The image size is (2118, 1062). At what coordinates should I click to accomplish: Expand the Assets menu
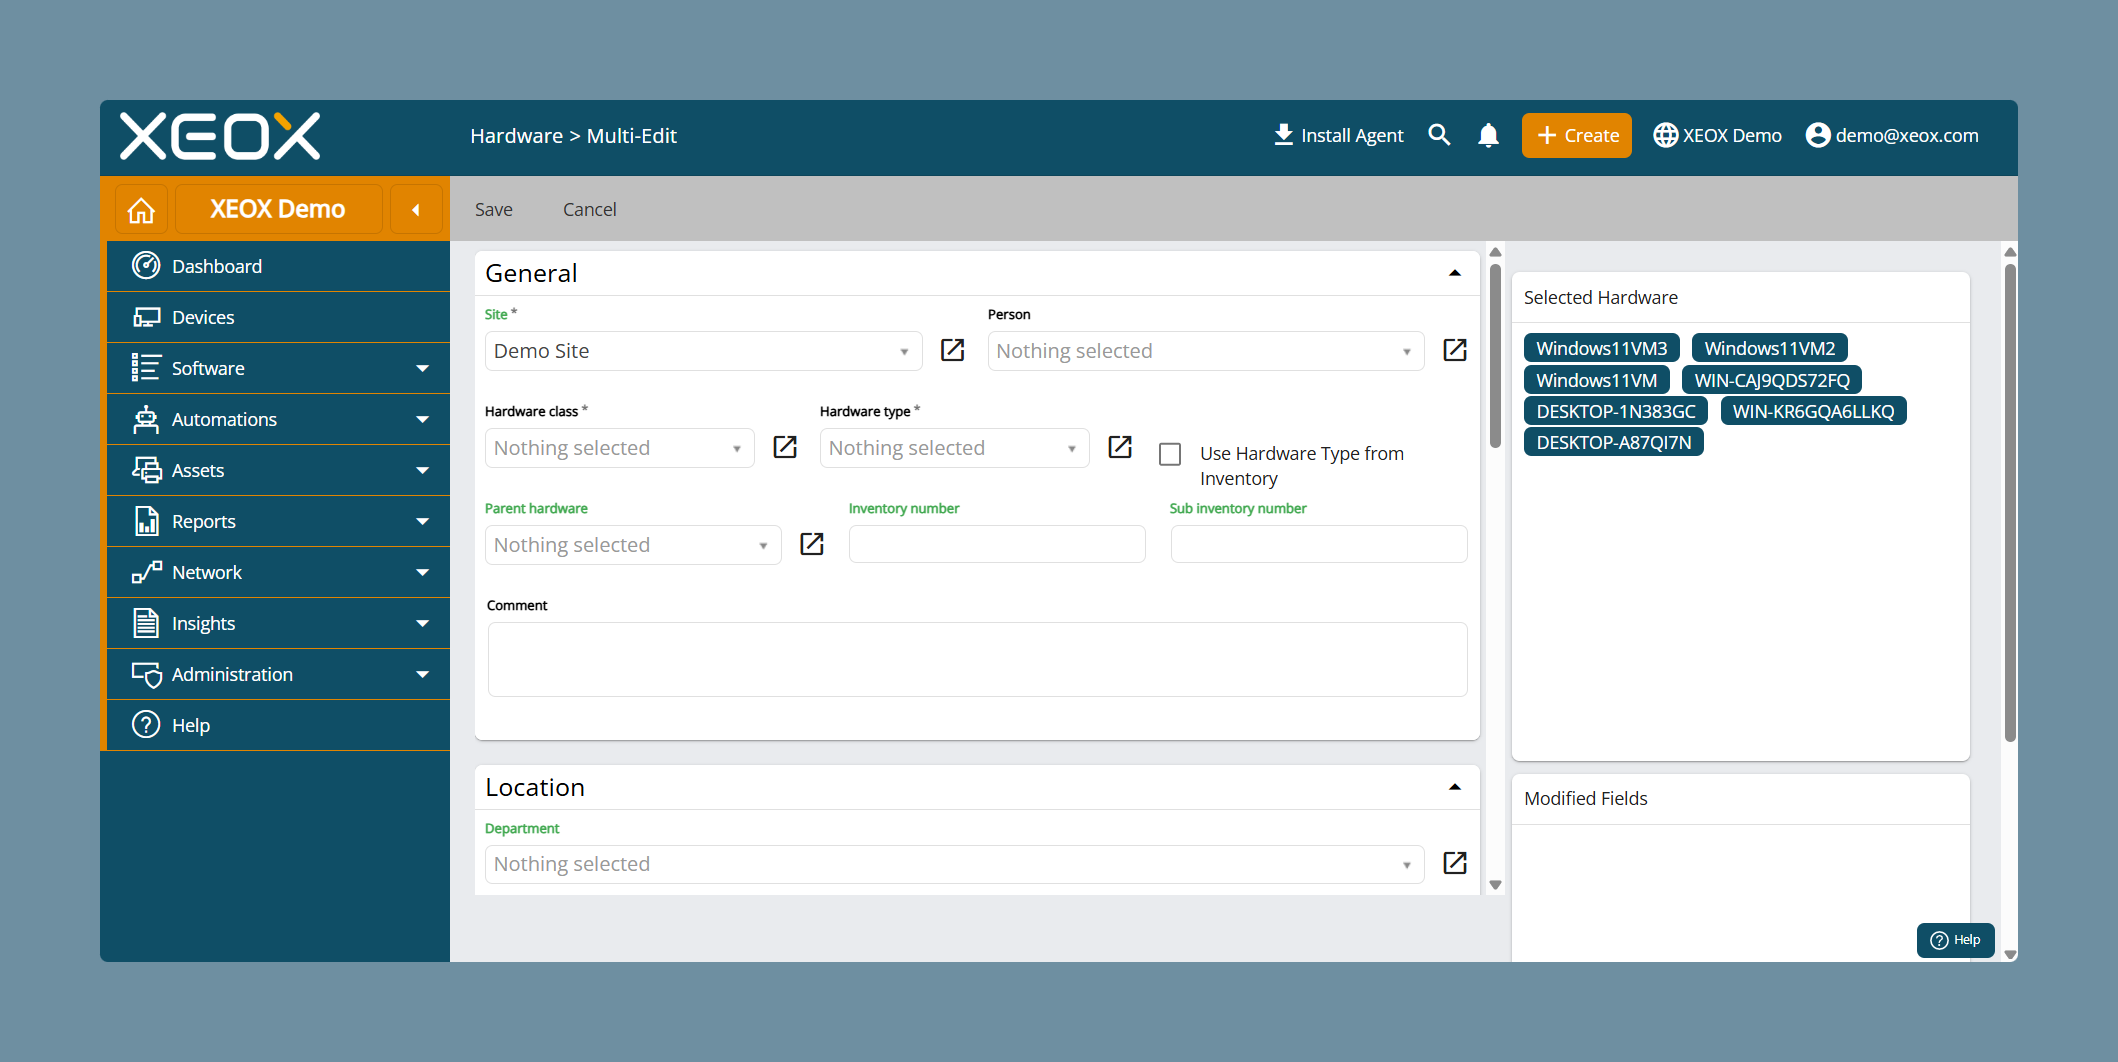coord(278,470)
